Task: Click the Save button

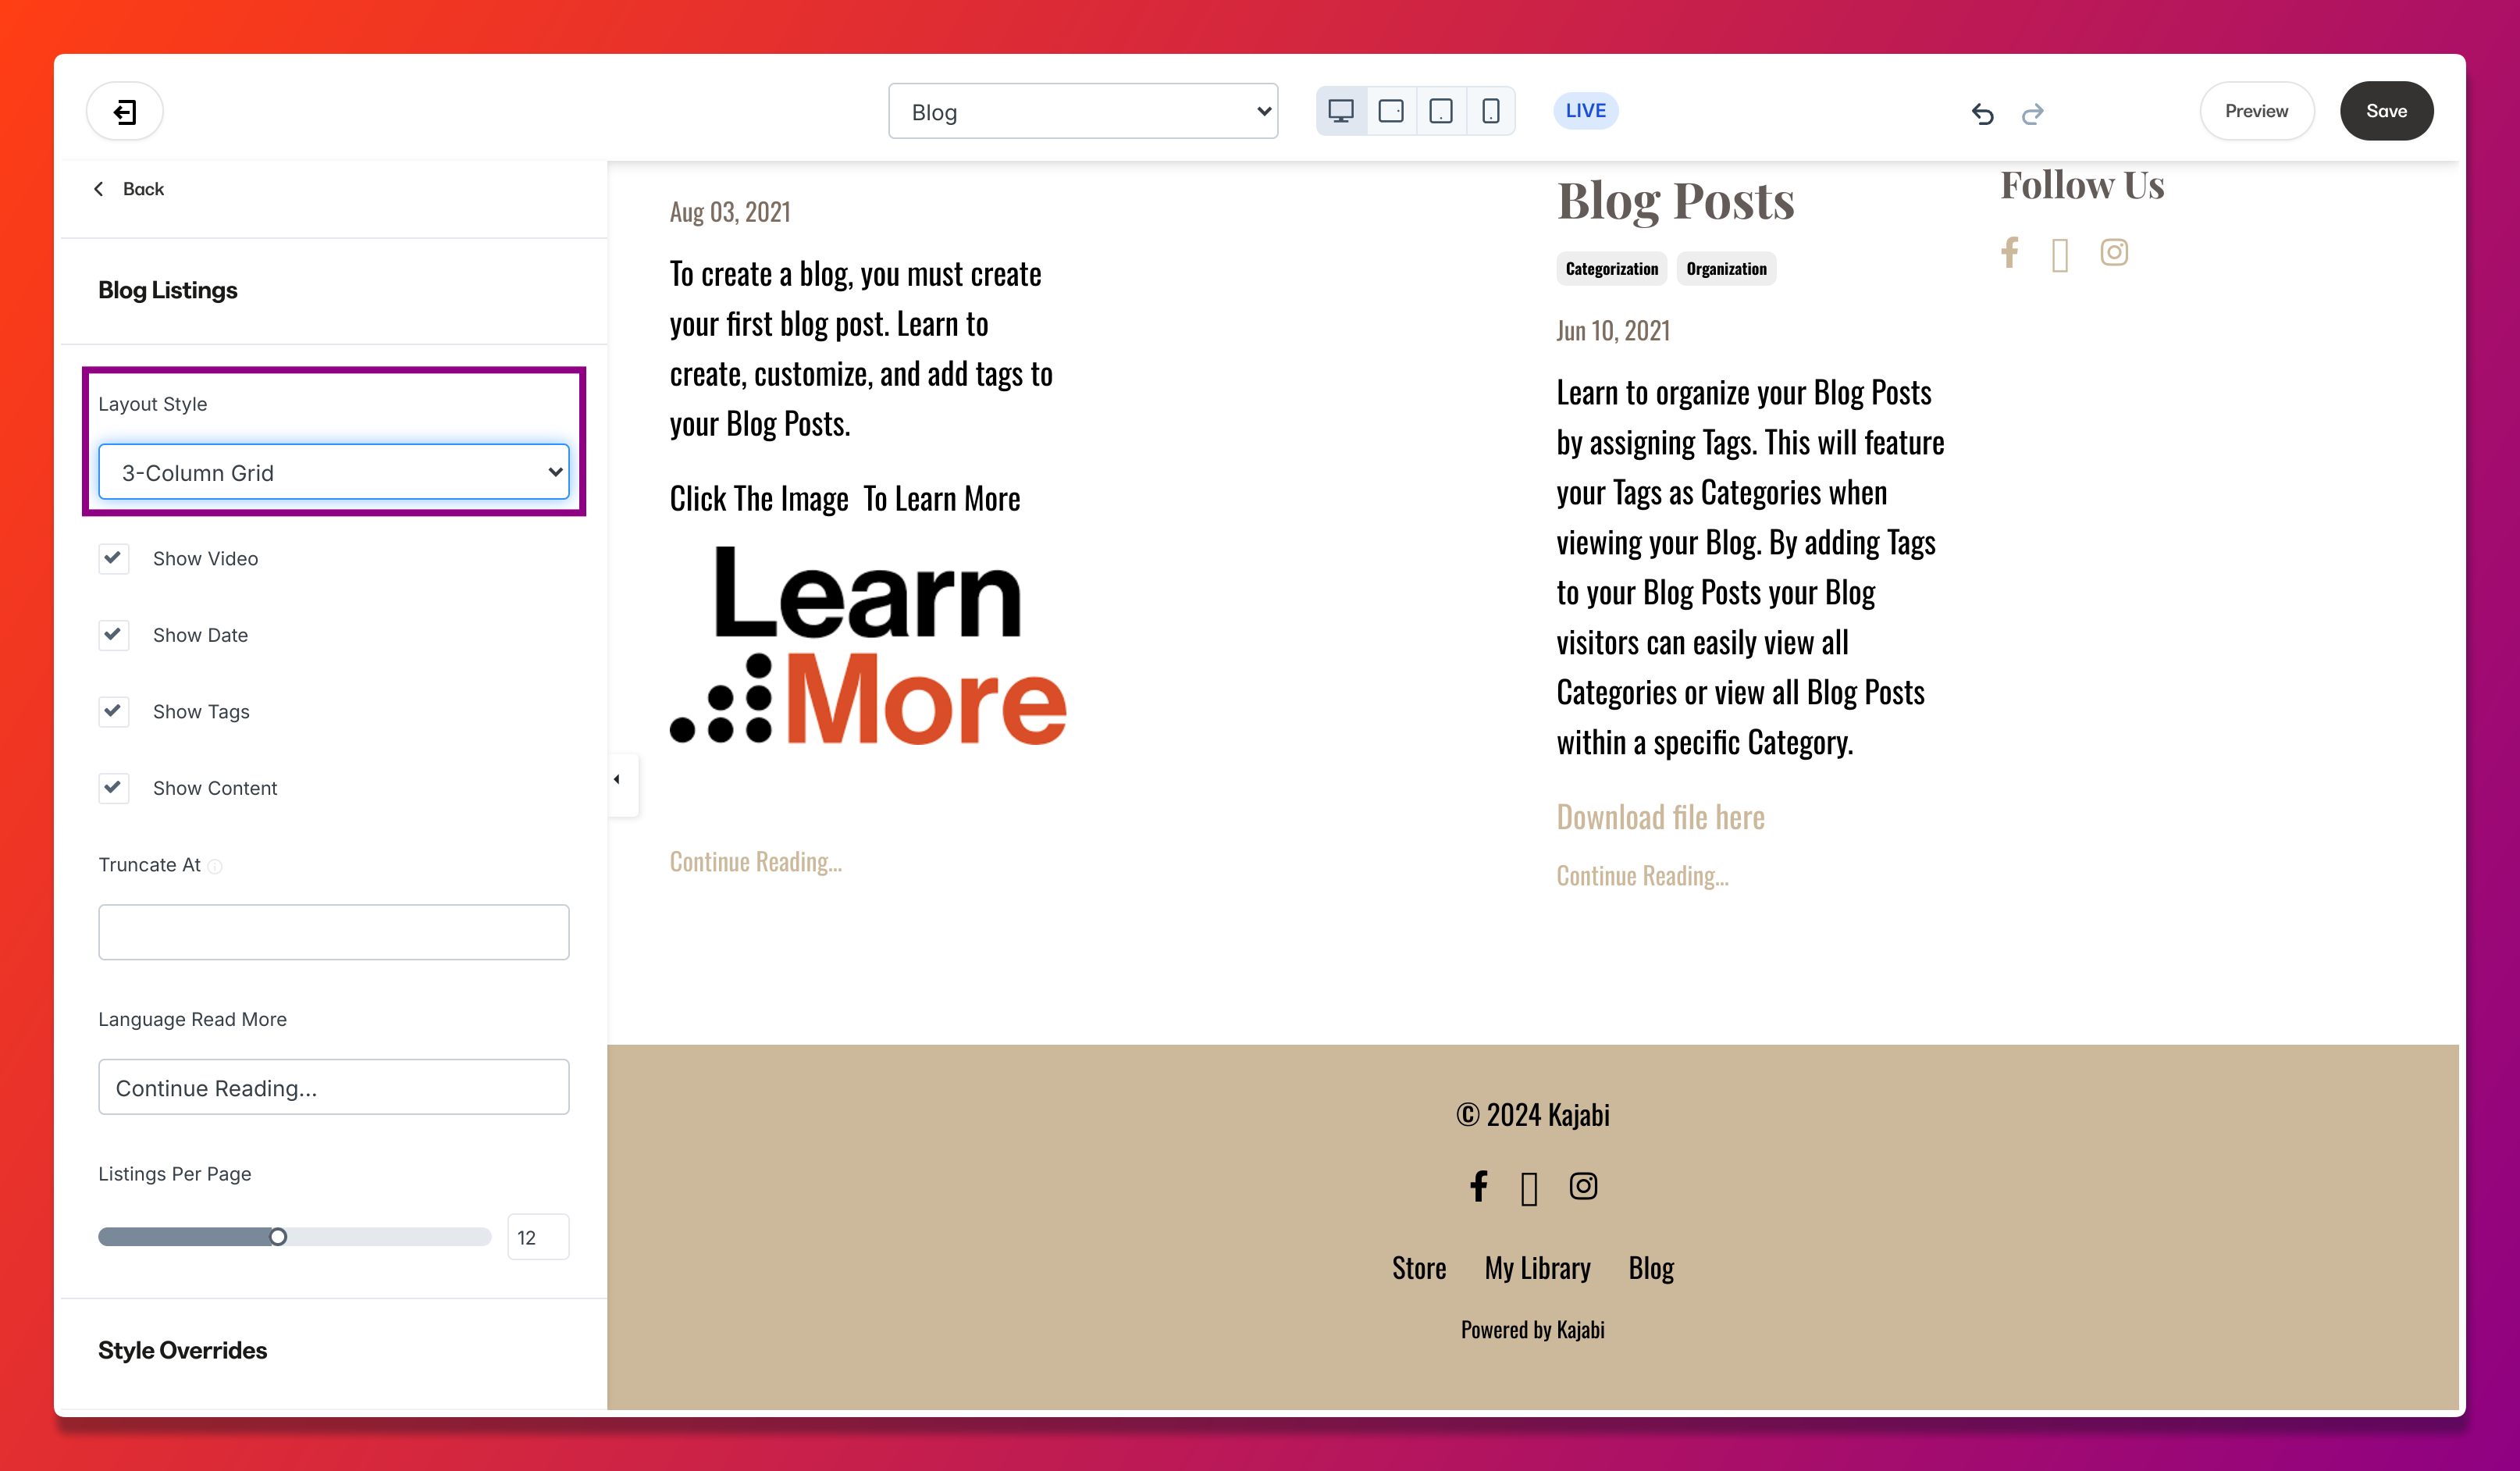Action: [2386, 111]
